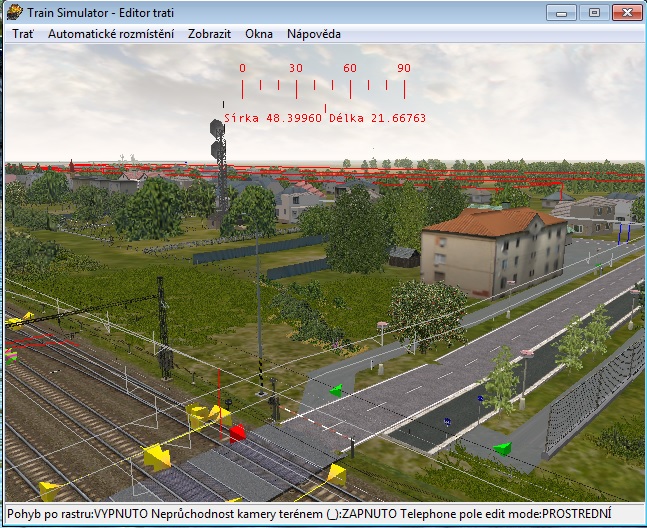Viewport: 647px width, 528px height.
Task: Click compass heading label 90
Action: 404,68
